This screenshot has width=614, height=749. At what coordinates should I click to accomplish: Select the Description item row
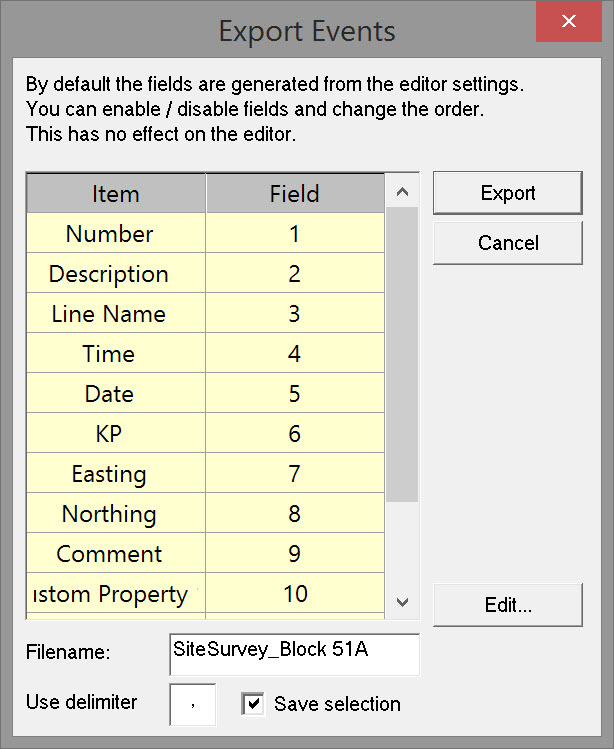click(x=109, y=274)
